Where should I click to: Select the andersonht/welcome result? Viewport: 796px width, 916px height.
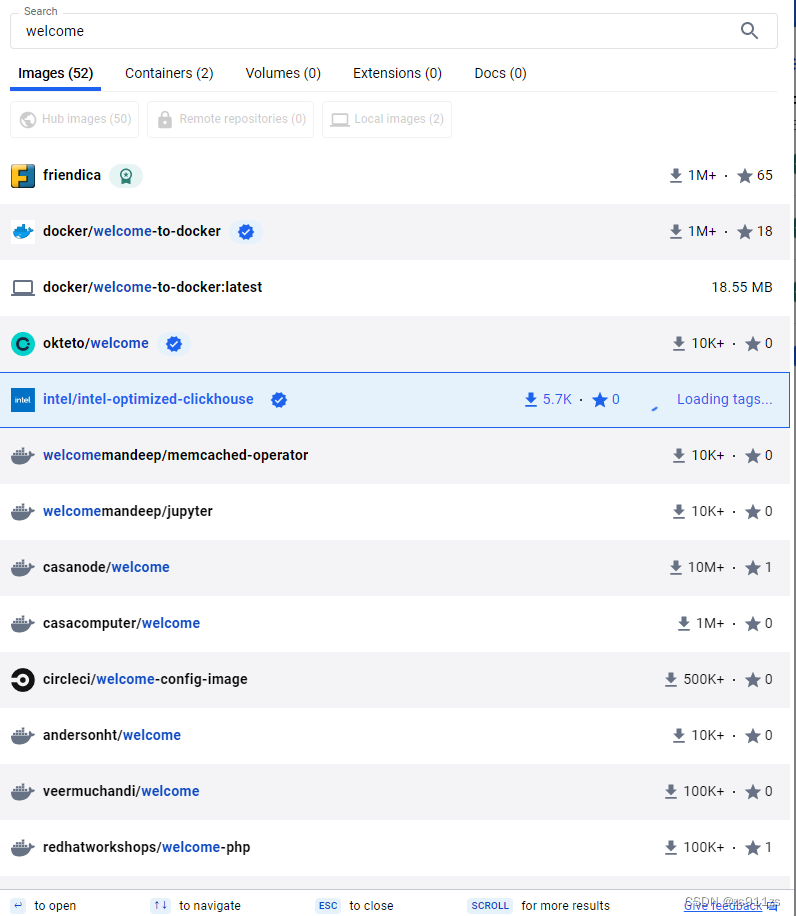(x=395, y=736)
